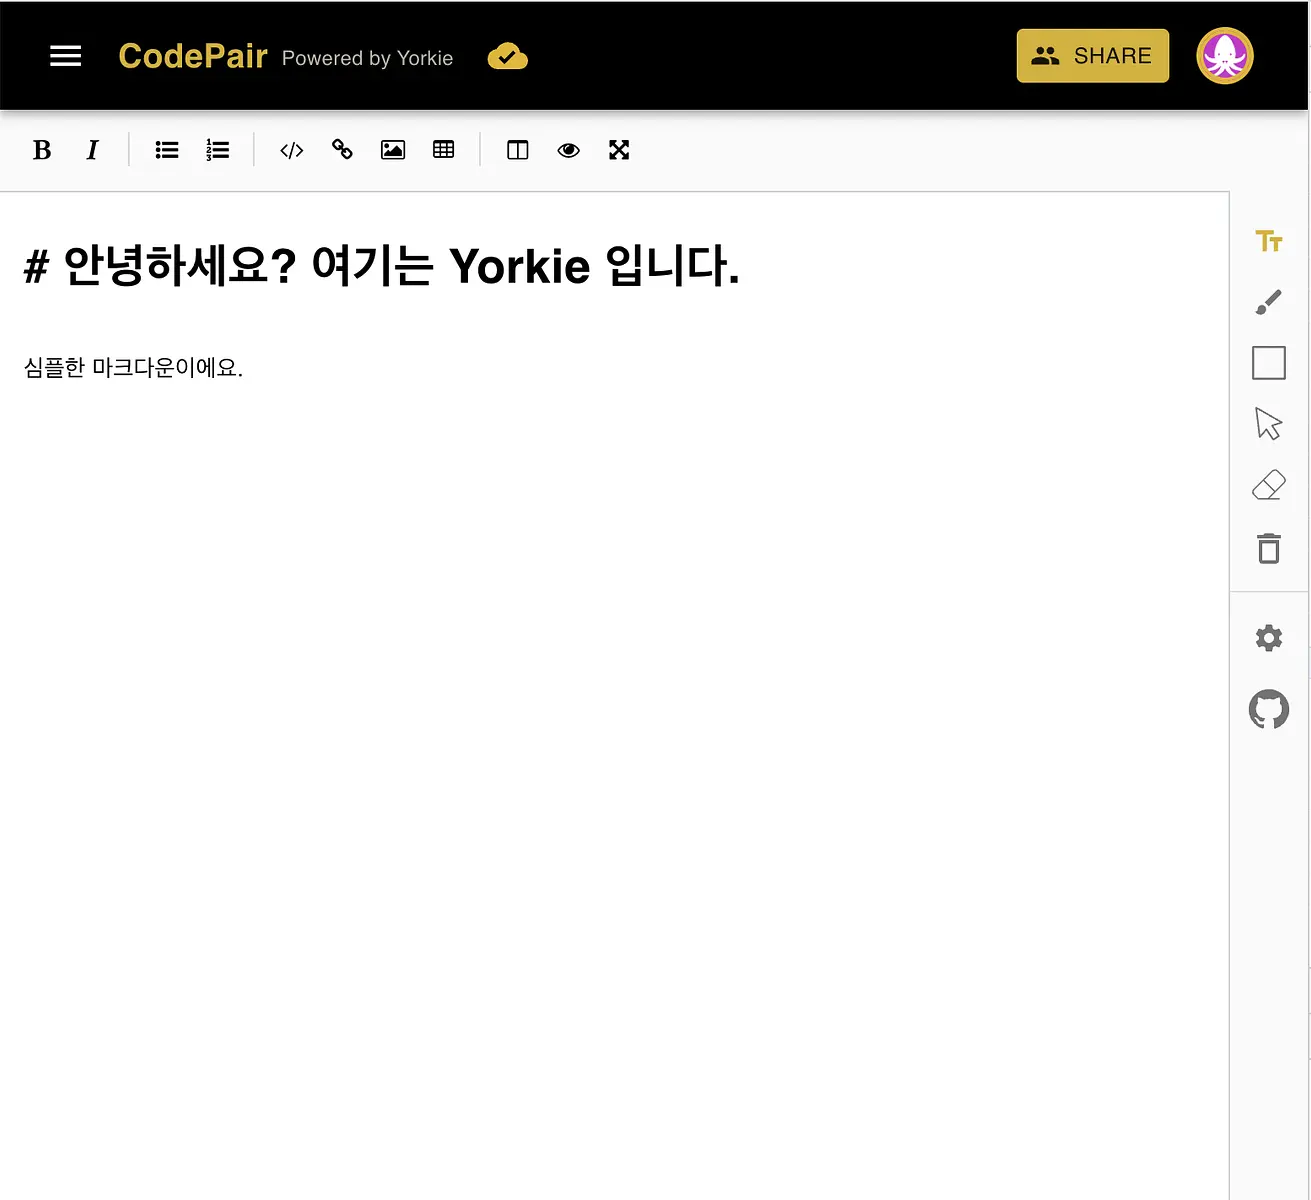
Task: Toggle side-by-side split view
Action: pyautogui.click(x=518, y=150)
